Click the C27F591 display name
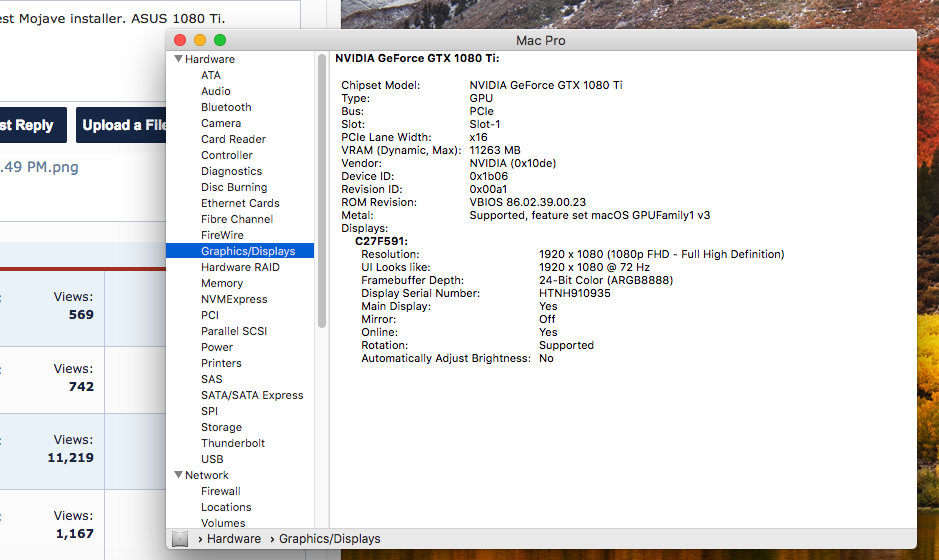This screenshot has width=939, height=560. click(381, 241)
